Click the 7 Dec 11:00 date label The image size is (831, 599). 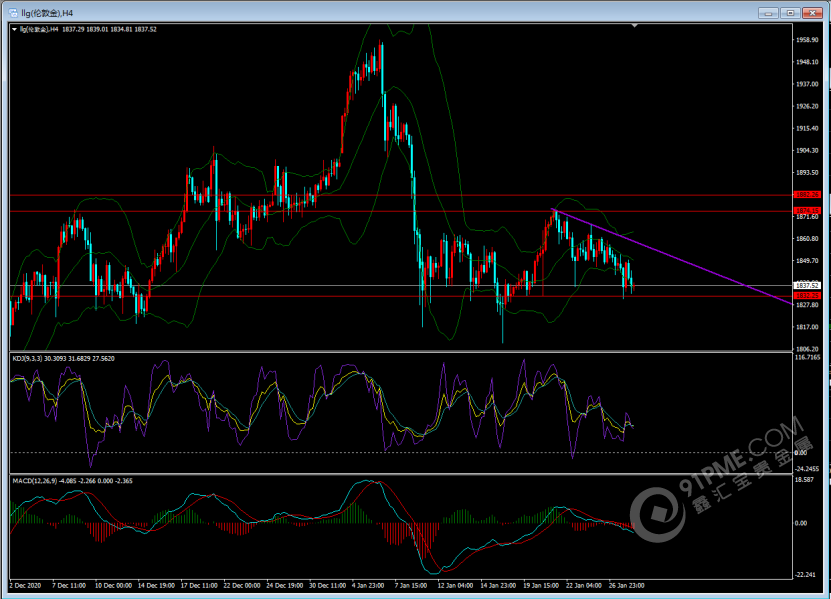pyautogui.click(x=69, y=586)
